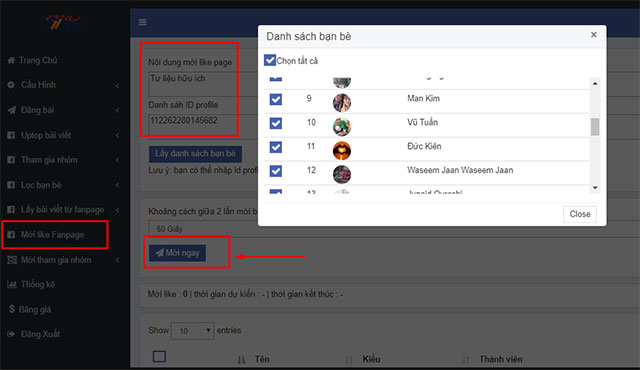Click Vũ Tuấn's profile avatar
This screenshot has height=370, width=640.
(342, 126)
